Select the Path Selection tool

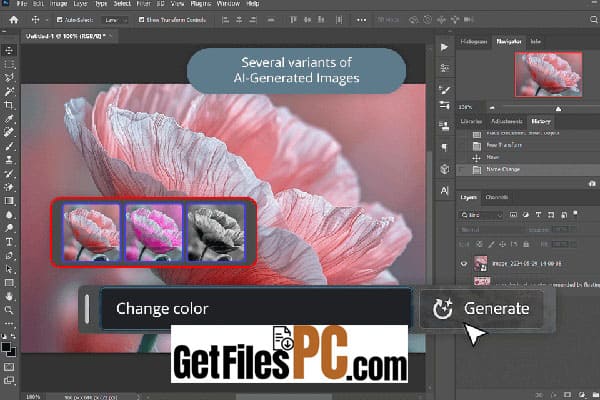pyautogui.click(x=9, y=269)
